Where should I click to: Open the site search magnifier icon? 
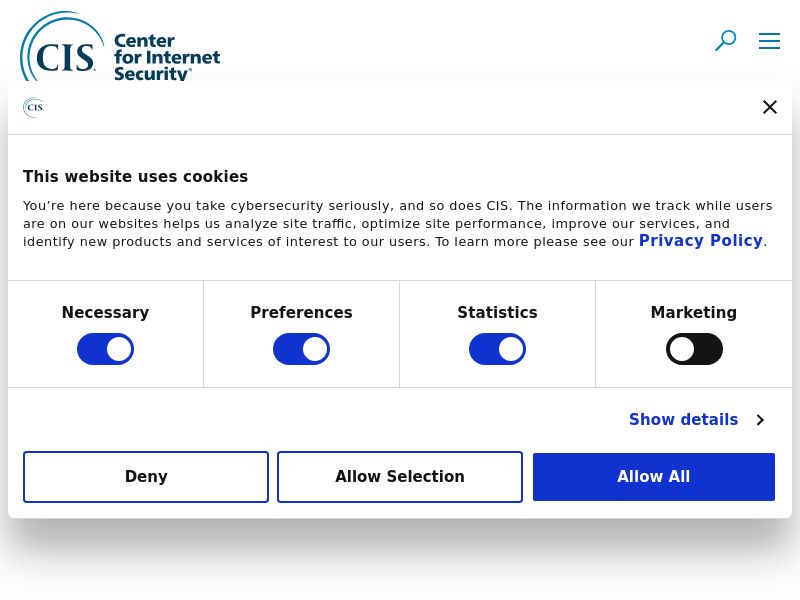(x=725, y=41)
